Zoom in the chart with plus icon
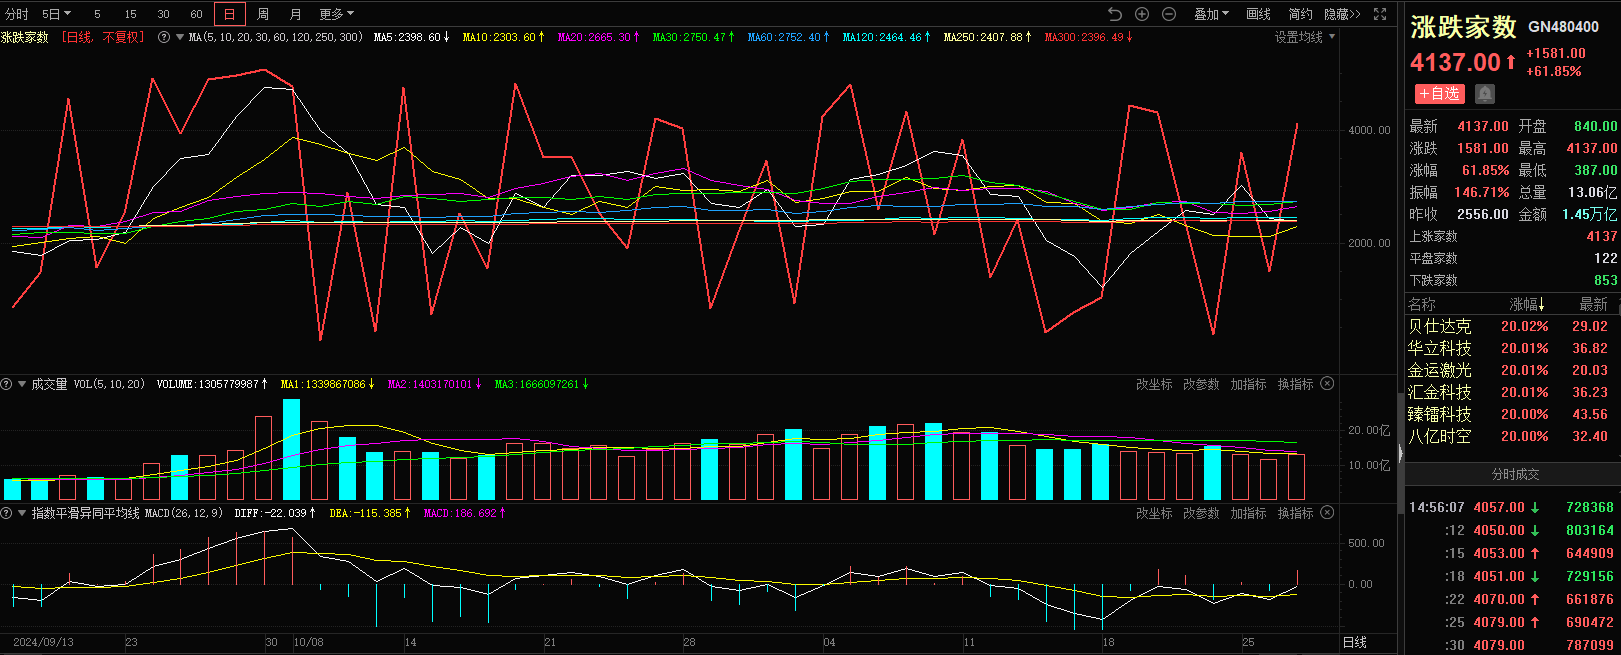This screenshot has height=655, width=1621. (1142, 14)
